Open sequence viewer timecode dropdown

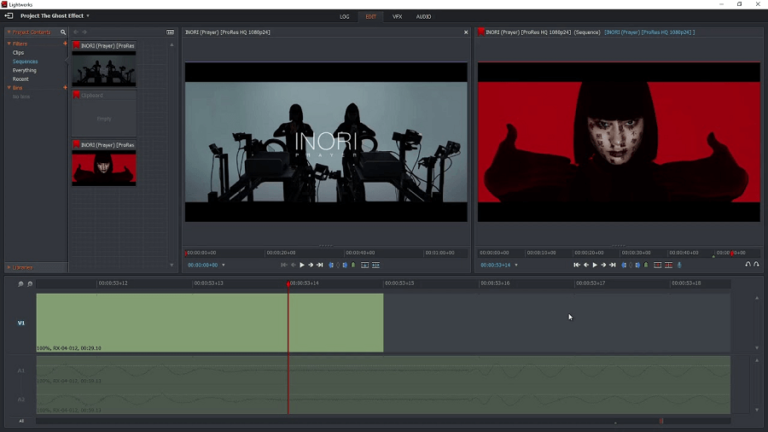pyautogui.click(x=516, y=265)
